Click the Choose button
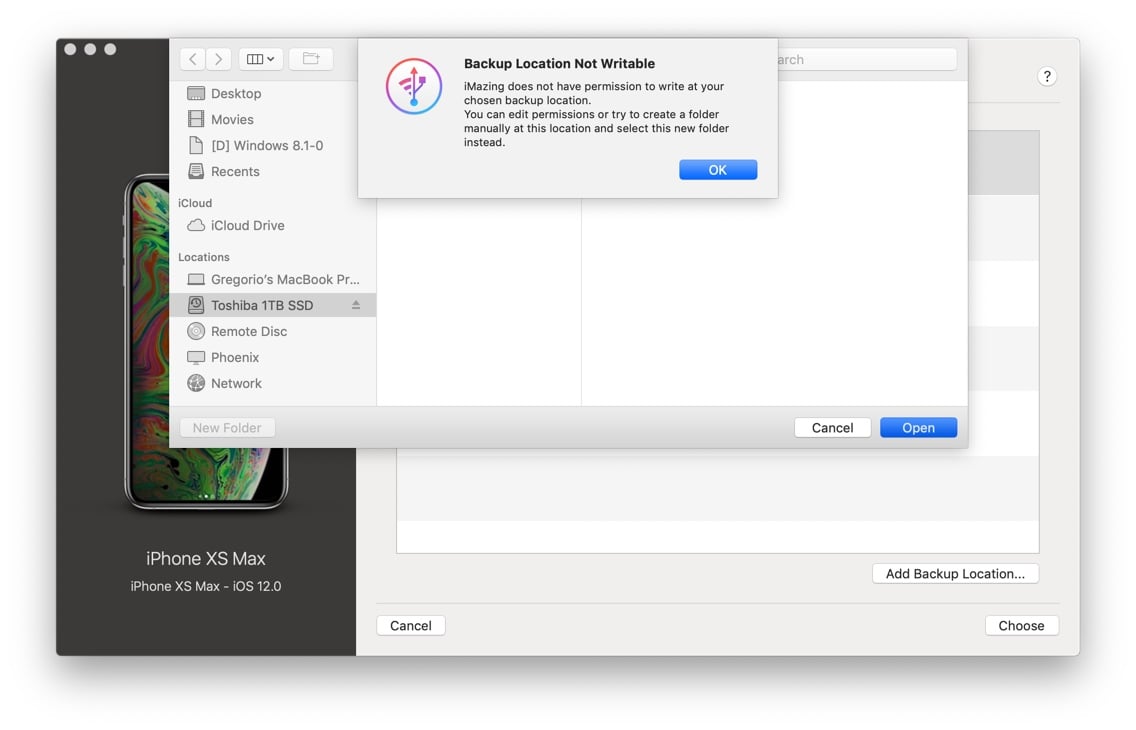1136x730 pixels. click(x=1022, y=626)
